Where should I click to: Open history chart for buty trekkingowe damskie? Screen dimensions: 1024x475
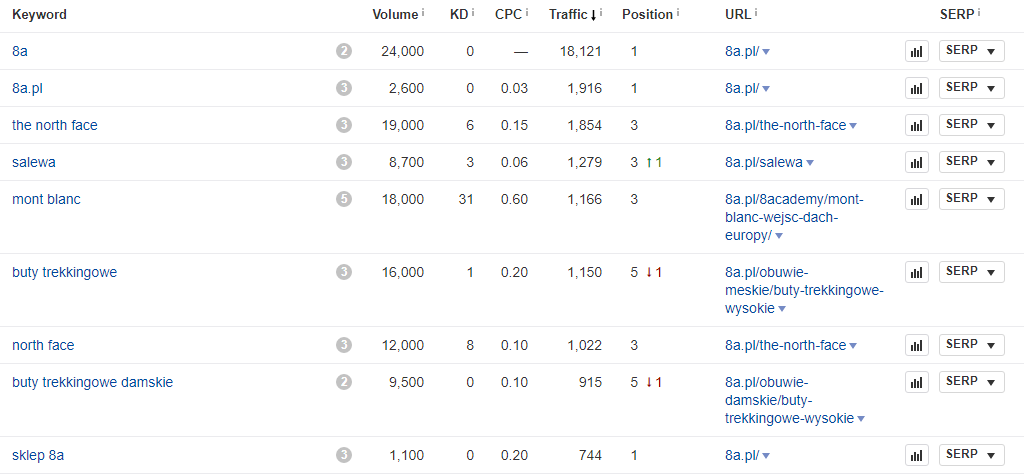pyautogui.click(x=917, y=382)
